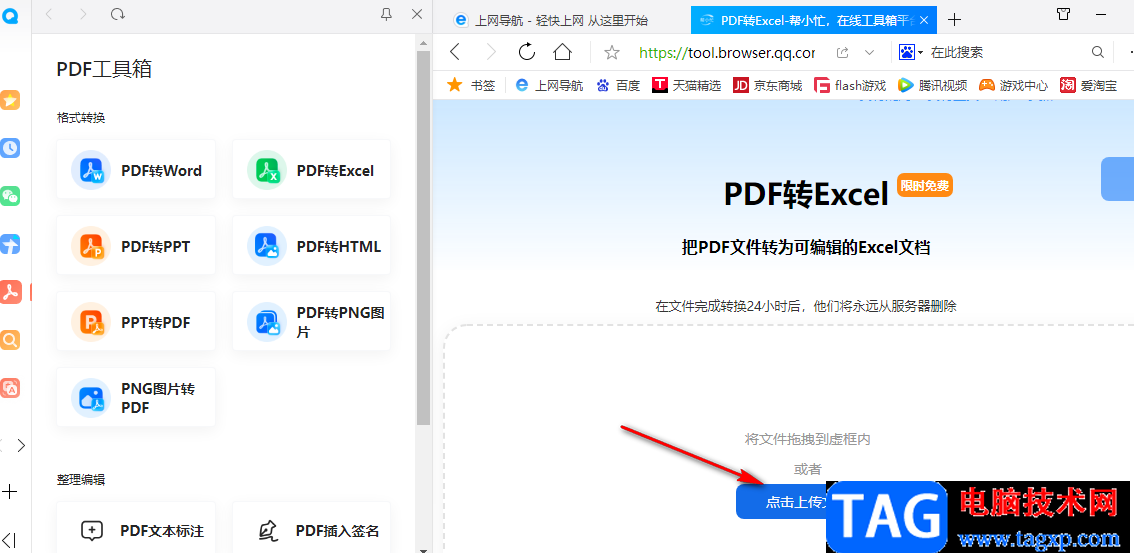1134x553 pixels.
Task: Click the skin shirt icon in title bar
Action: pos(1063,14)
